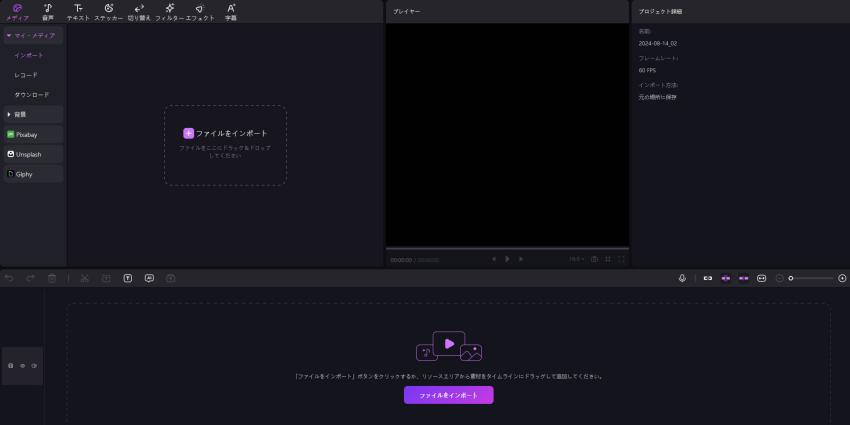
Task: Select the Pixabay stock media item
Action: coord(32,134)
